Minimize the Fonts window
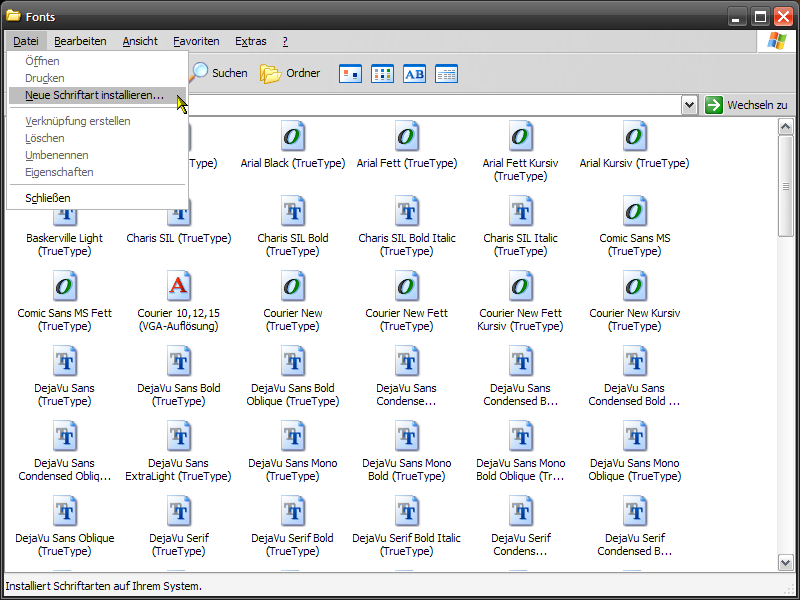This screenshot has height=600, width=800. 736,17
